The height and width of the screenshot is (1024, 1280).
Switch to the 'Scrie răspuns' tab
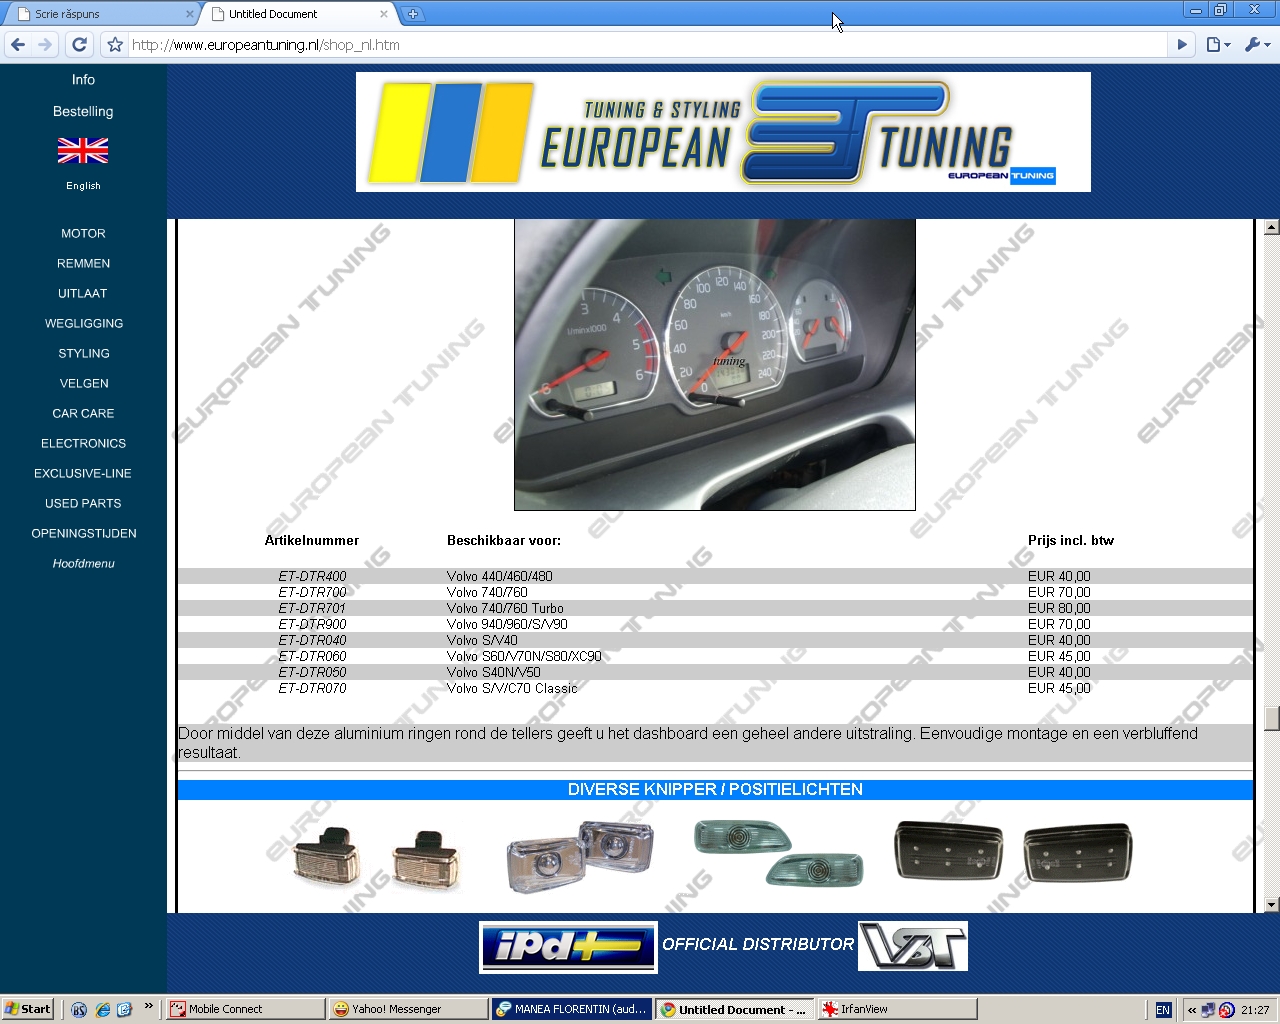tap(100, 14)
